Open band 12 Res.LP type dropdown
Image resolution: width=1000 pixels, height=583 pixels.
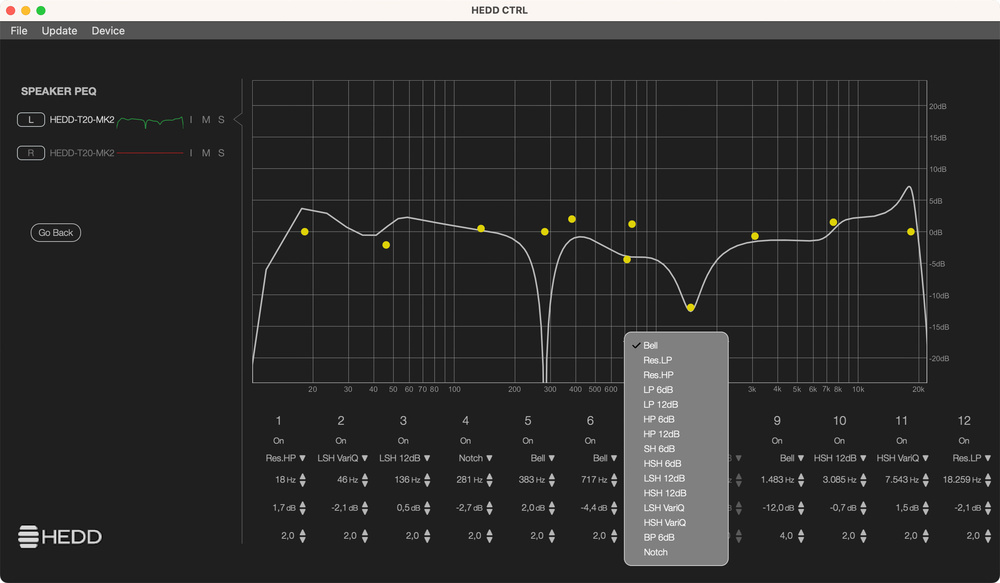coord(972,458)
